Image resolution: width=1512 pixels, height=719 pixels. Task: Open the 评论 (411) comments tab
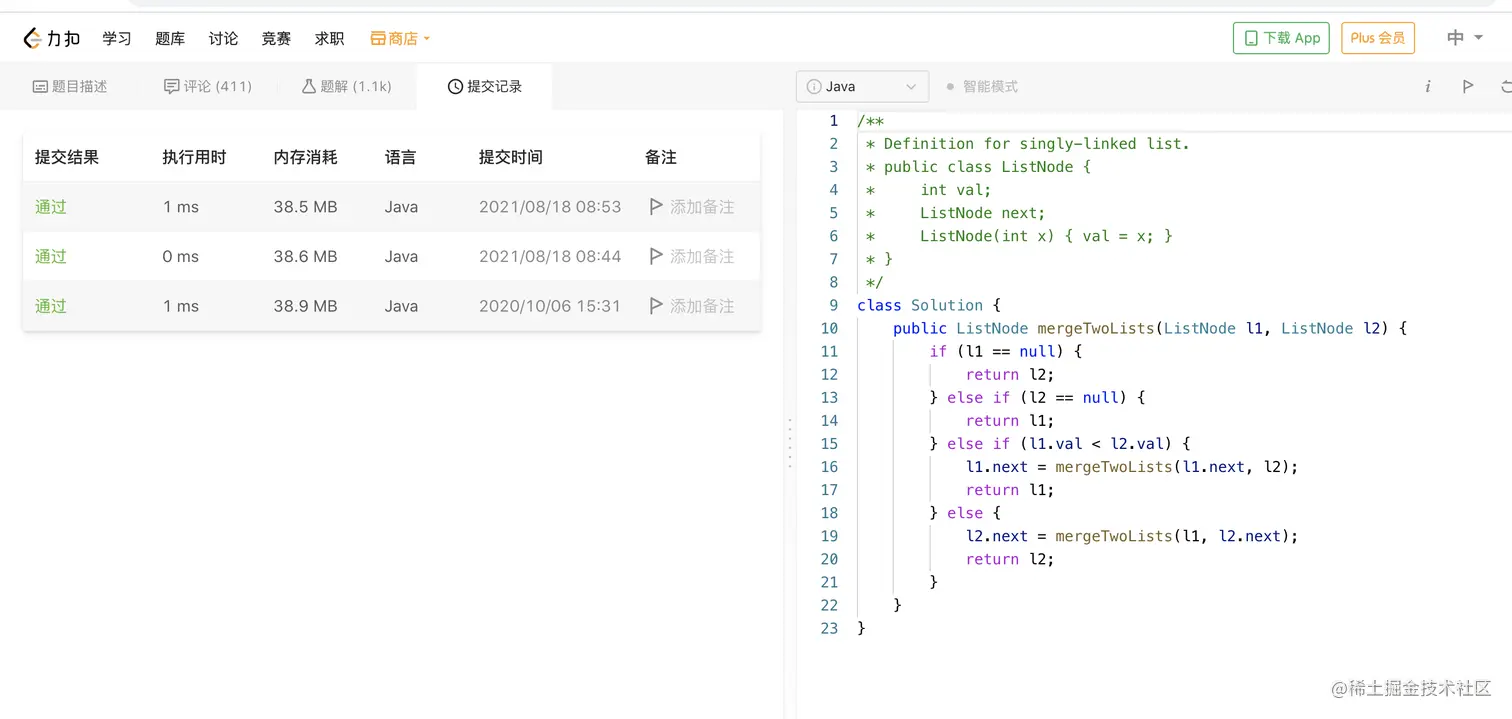pyautogui.click(x=208, y=87)
